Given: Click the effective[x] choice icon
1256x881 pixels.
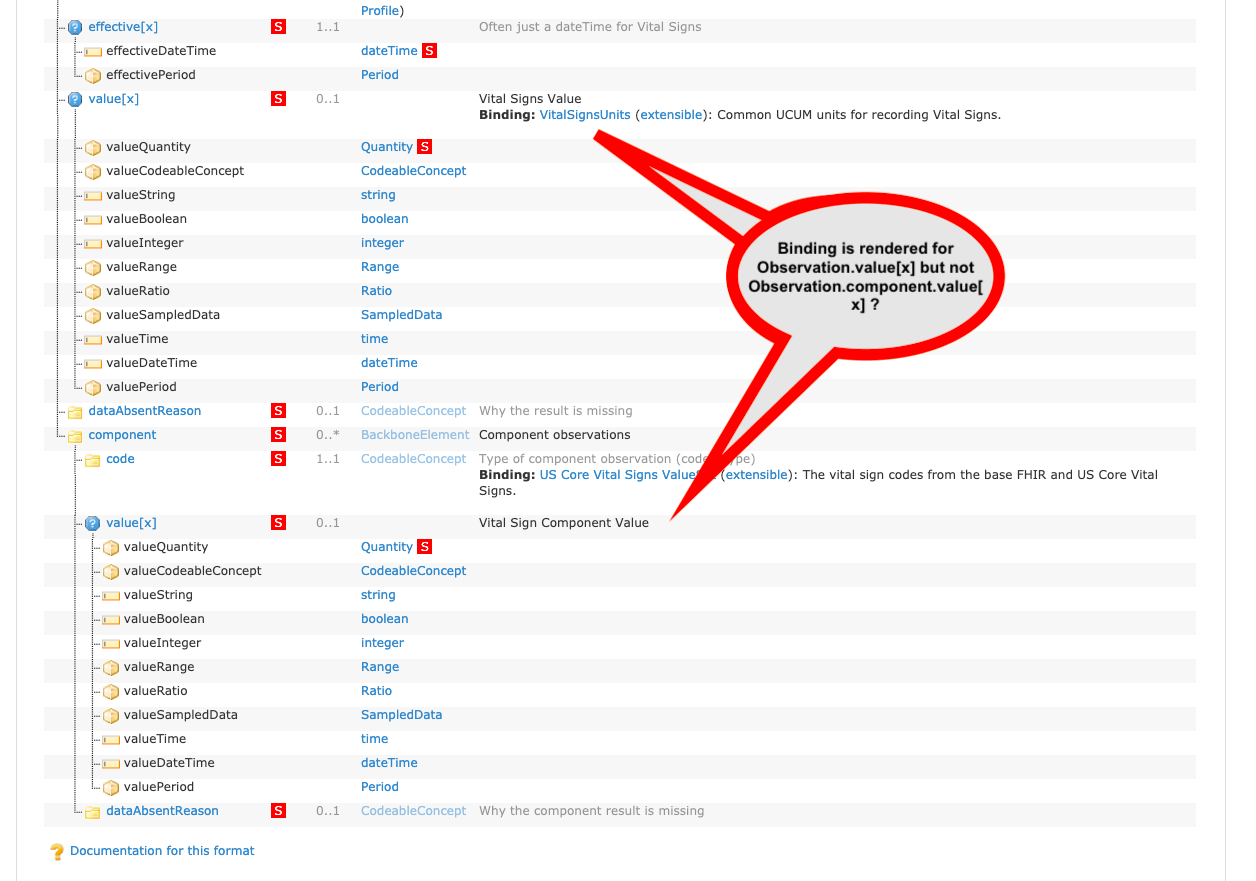Looking at the screenshot, I should [75, 27].
